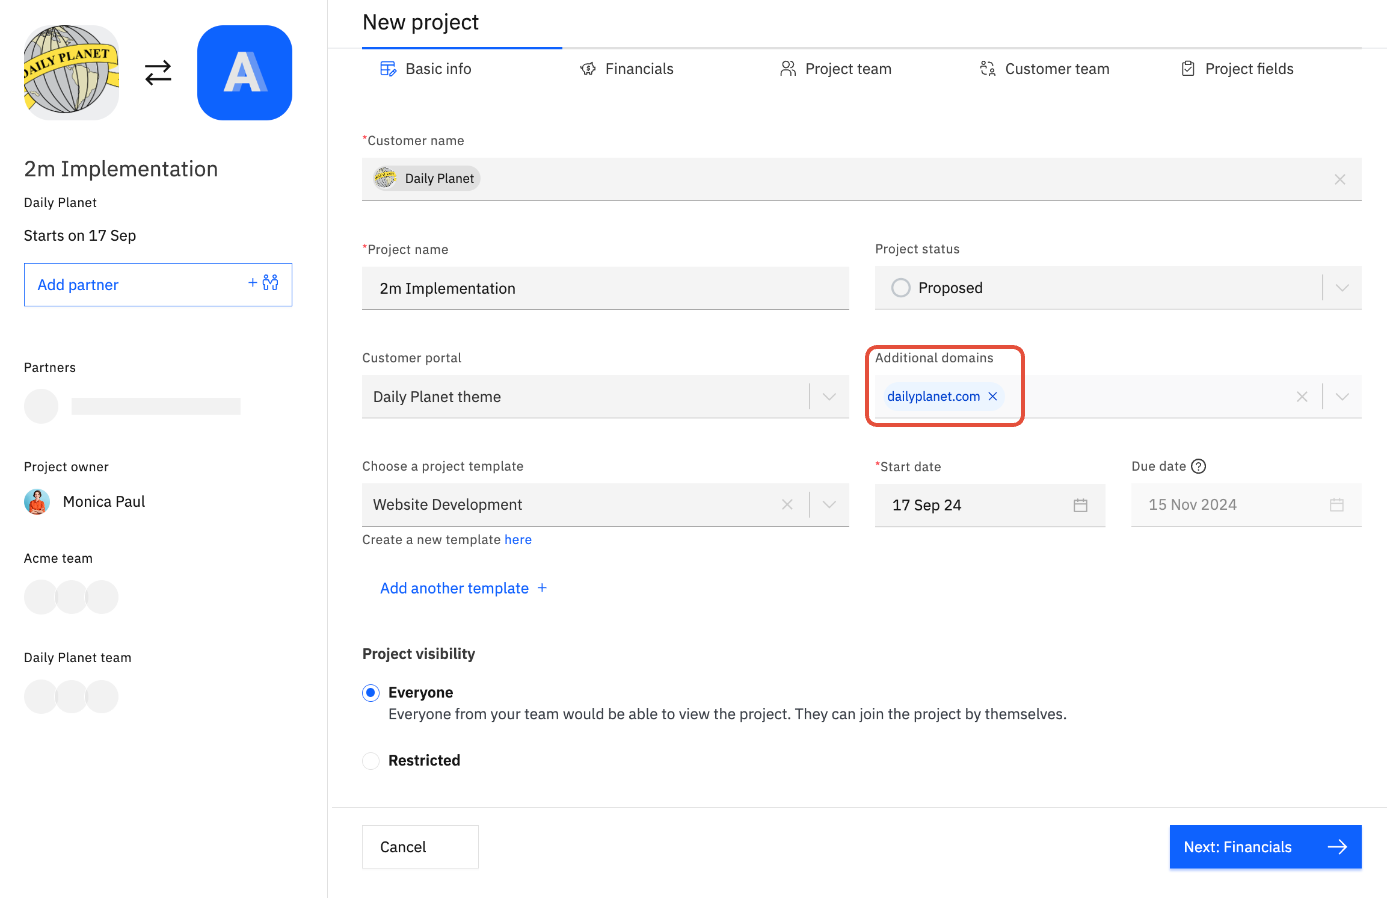Click the Financials piggy bank icon

click(x=588, y=69)
